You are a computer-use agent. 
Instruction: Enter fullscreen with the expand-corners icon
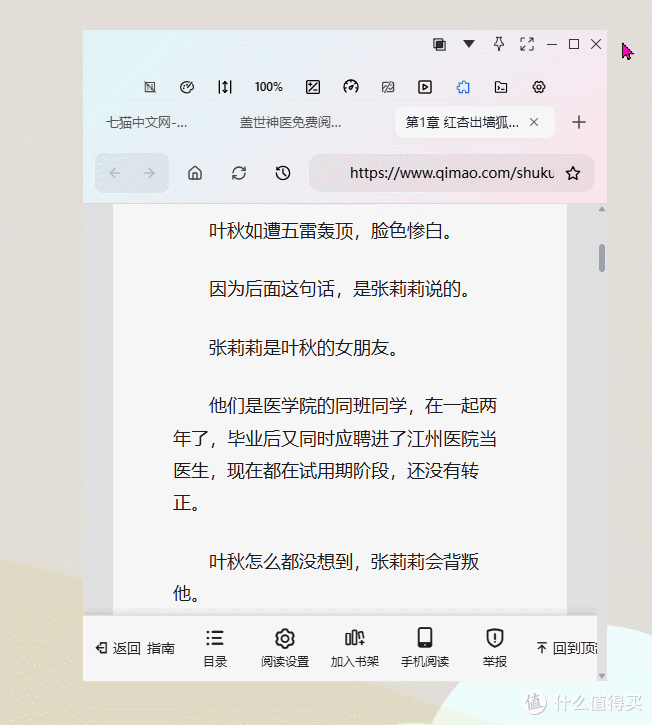[527, 44]
